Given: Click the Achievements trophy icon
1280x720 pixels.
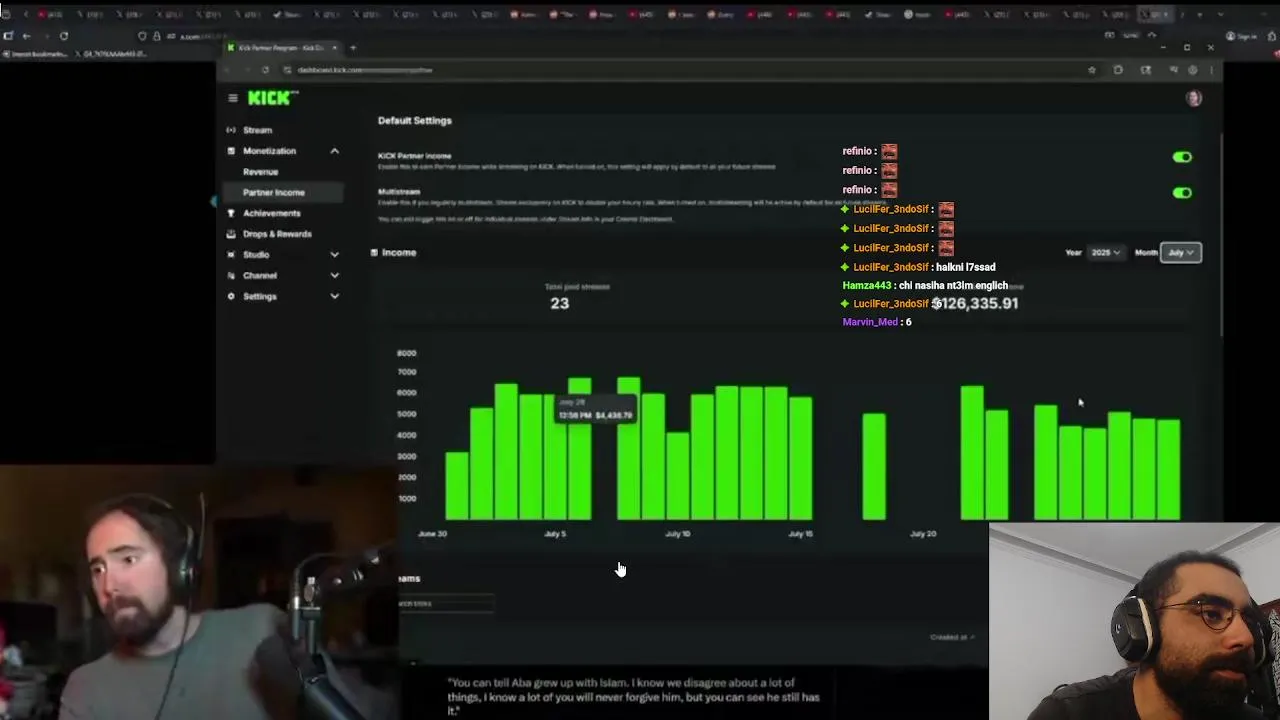Looking at the screenshot, I should [x=231, y=213].
